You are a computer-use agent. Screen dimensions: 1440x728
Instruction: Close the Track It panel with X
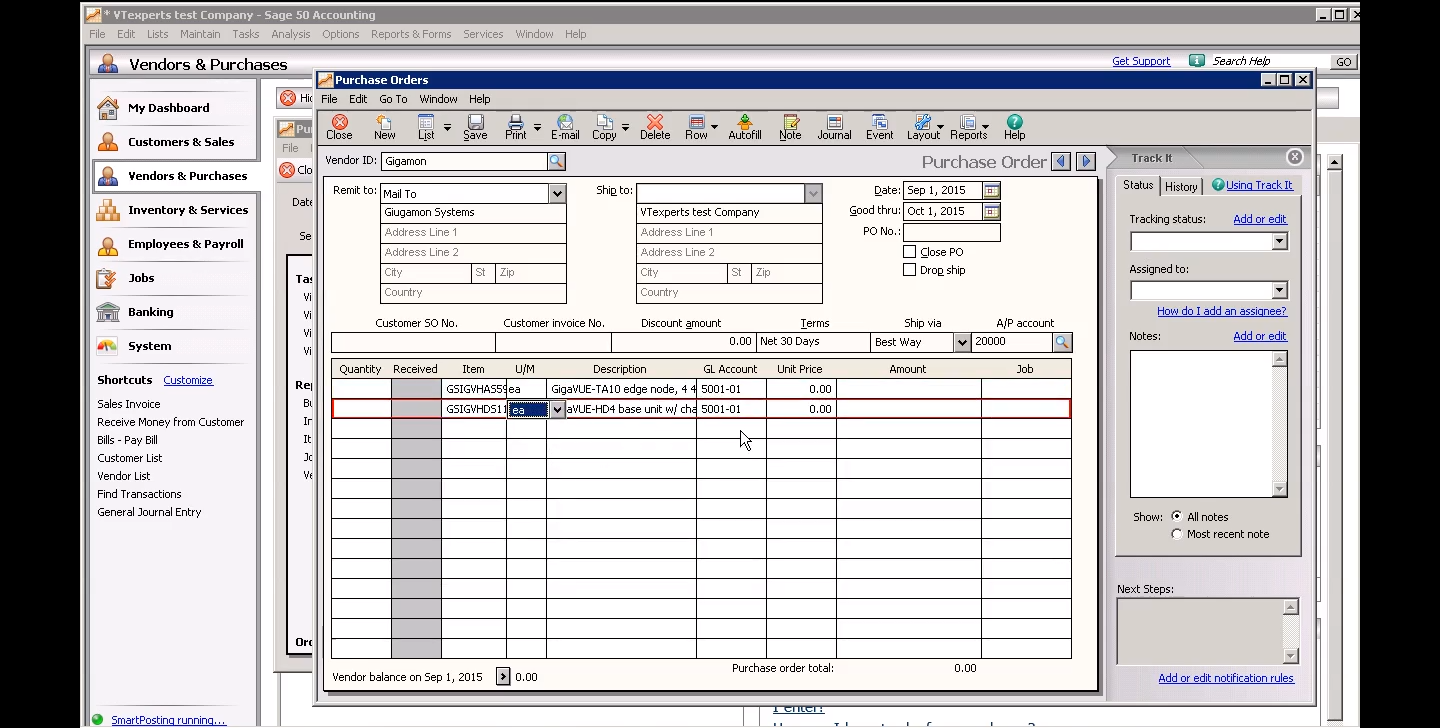[1295, 157]
